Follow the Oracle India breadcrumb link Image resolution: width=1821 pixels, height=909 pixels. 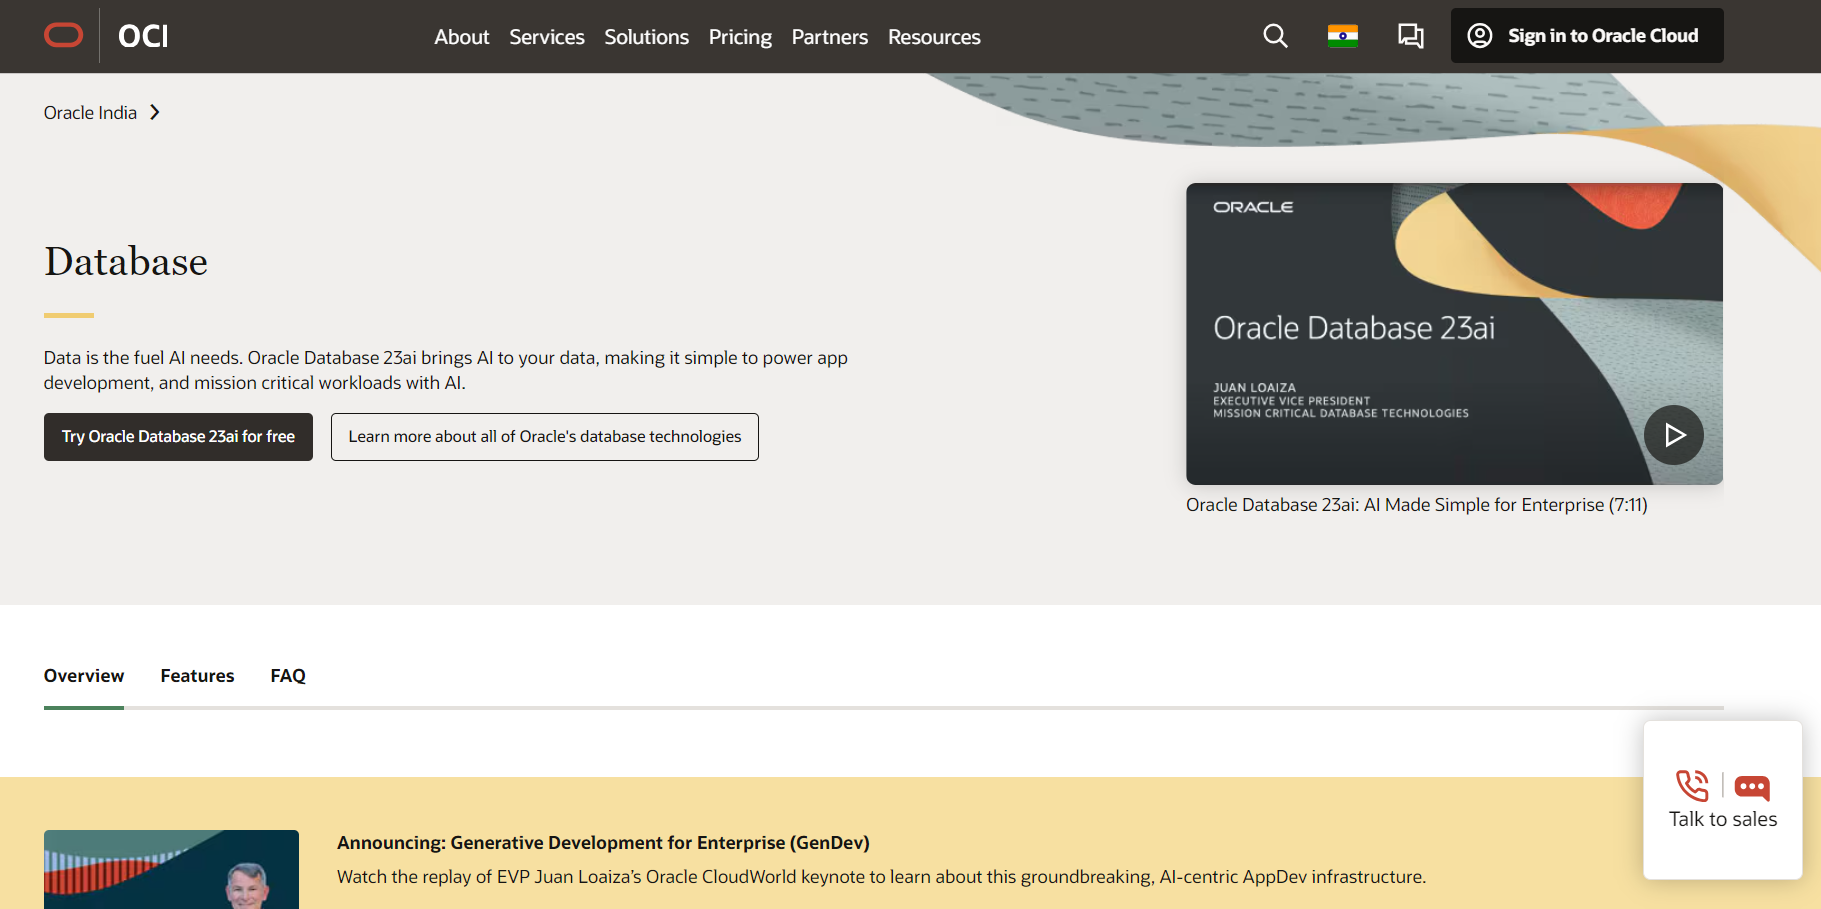[90, 113]
